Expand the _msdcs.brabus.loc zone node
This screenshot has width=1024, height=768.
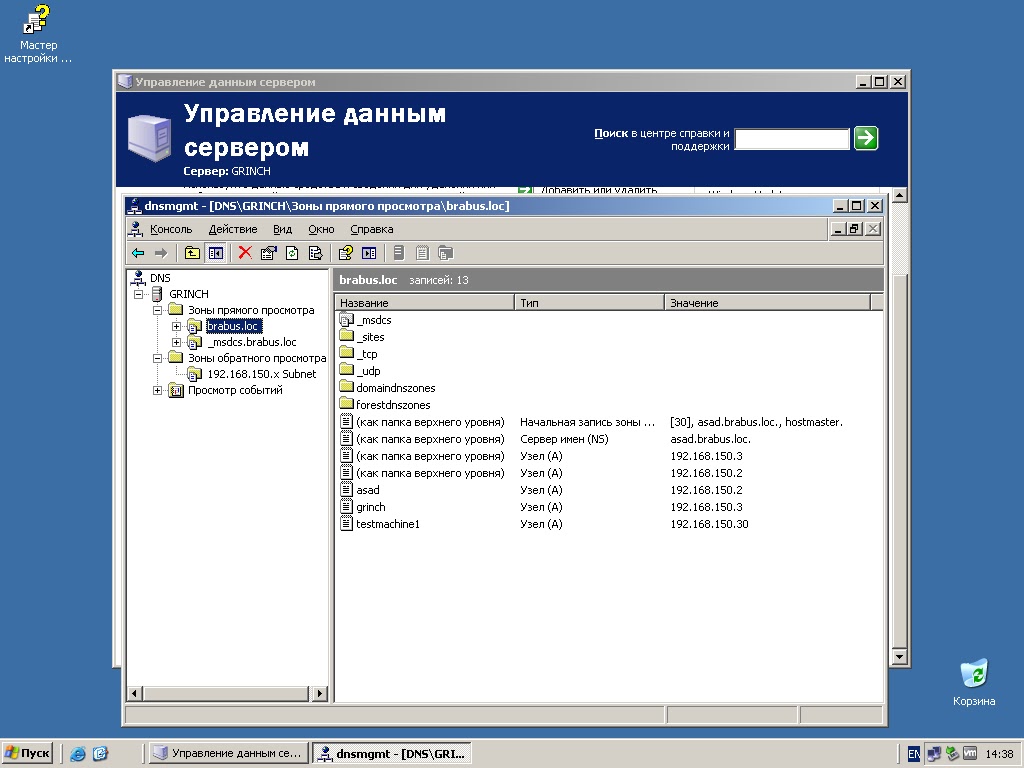click(x=176, y=342)
